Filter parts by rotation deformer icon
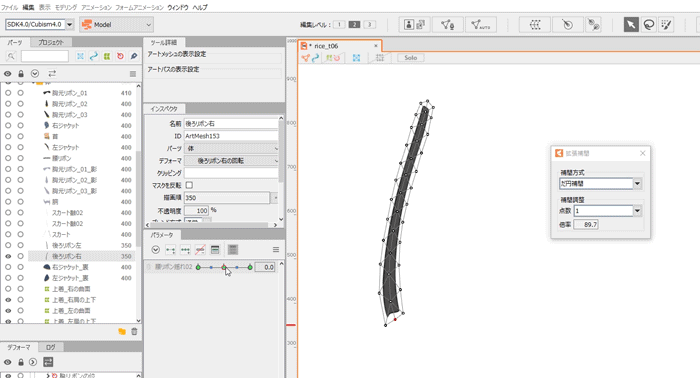 coord(120,56)
